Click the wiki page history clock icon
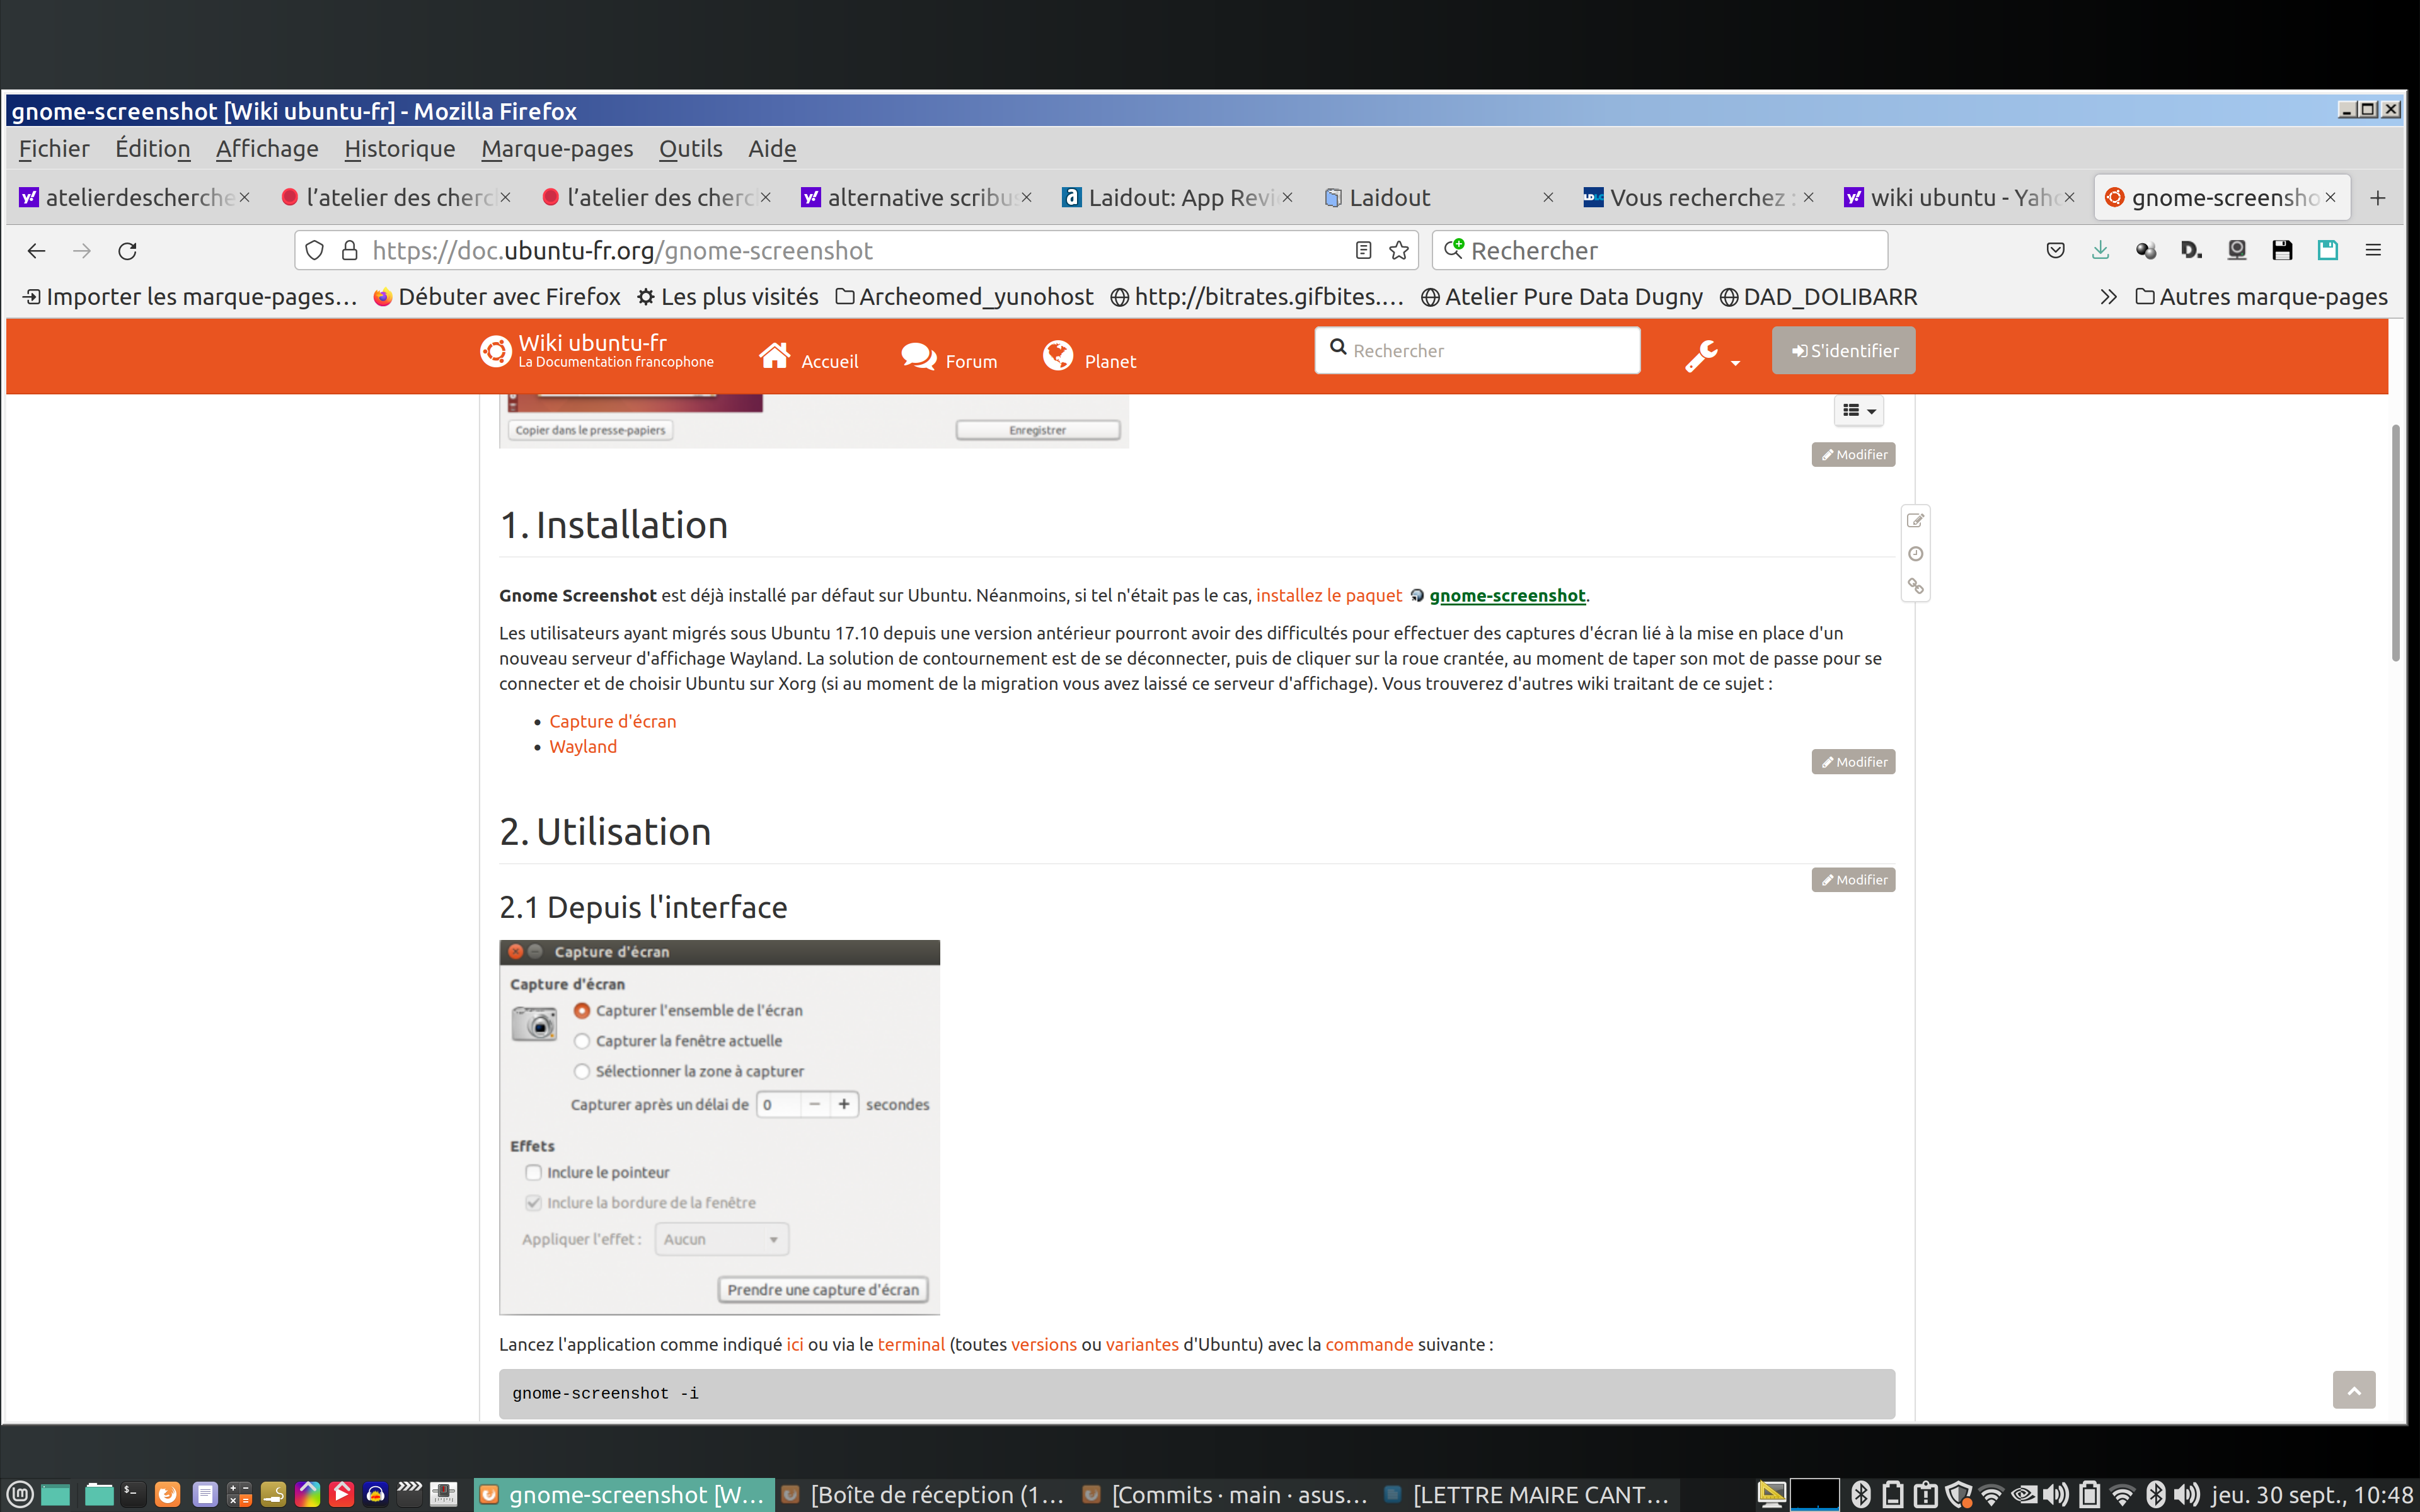This screenshot has width=2420, height=1512. [x=1915, y=554]
